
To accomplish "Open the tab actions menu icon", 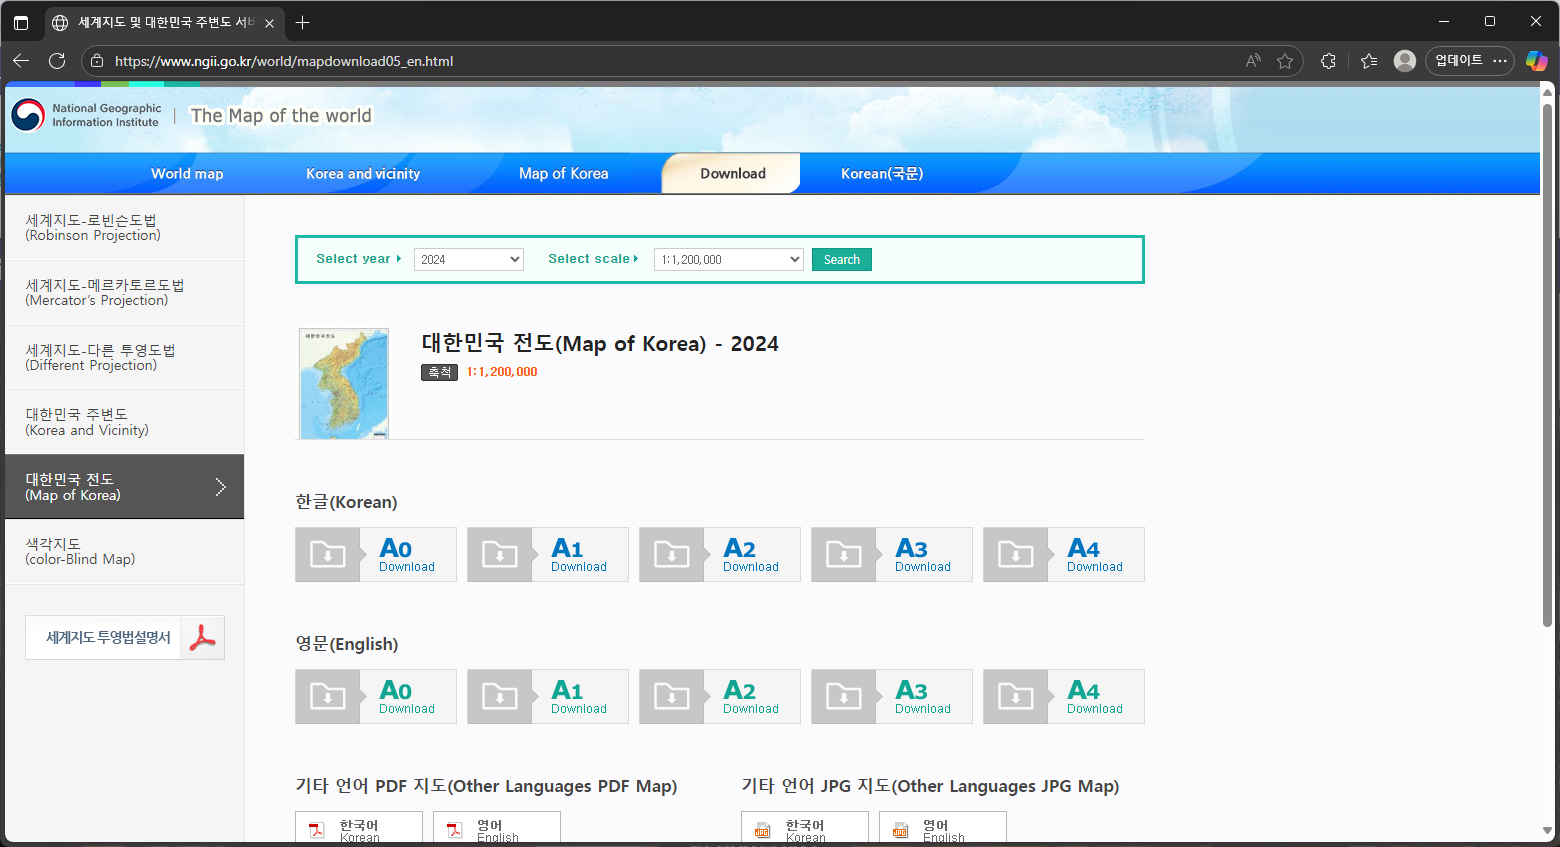I will pos(21,22).
